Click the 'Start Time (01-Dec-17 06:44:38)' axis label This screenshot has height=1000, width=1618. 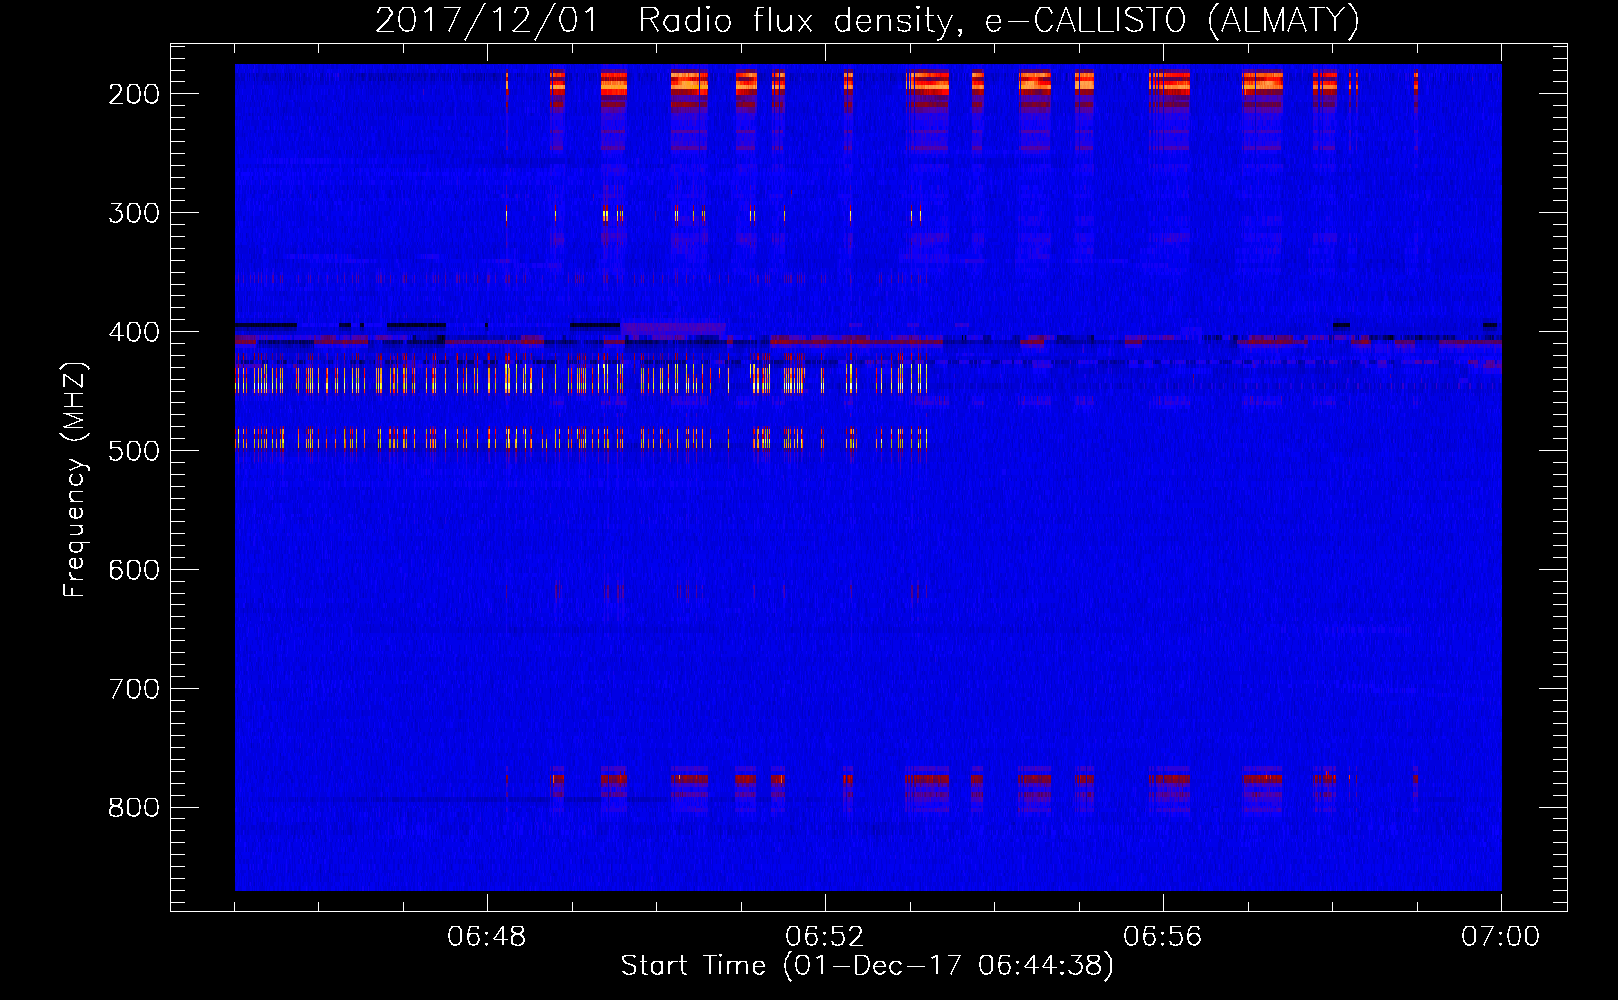[x=867, y=966]
